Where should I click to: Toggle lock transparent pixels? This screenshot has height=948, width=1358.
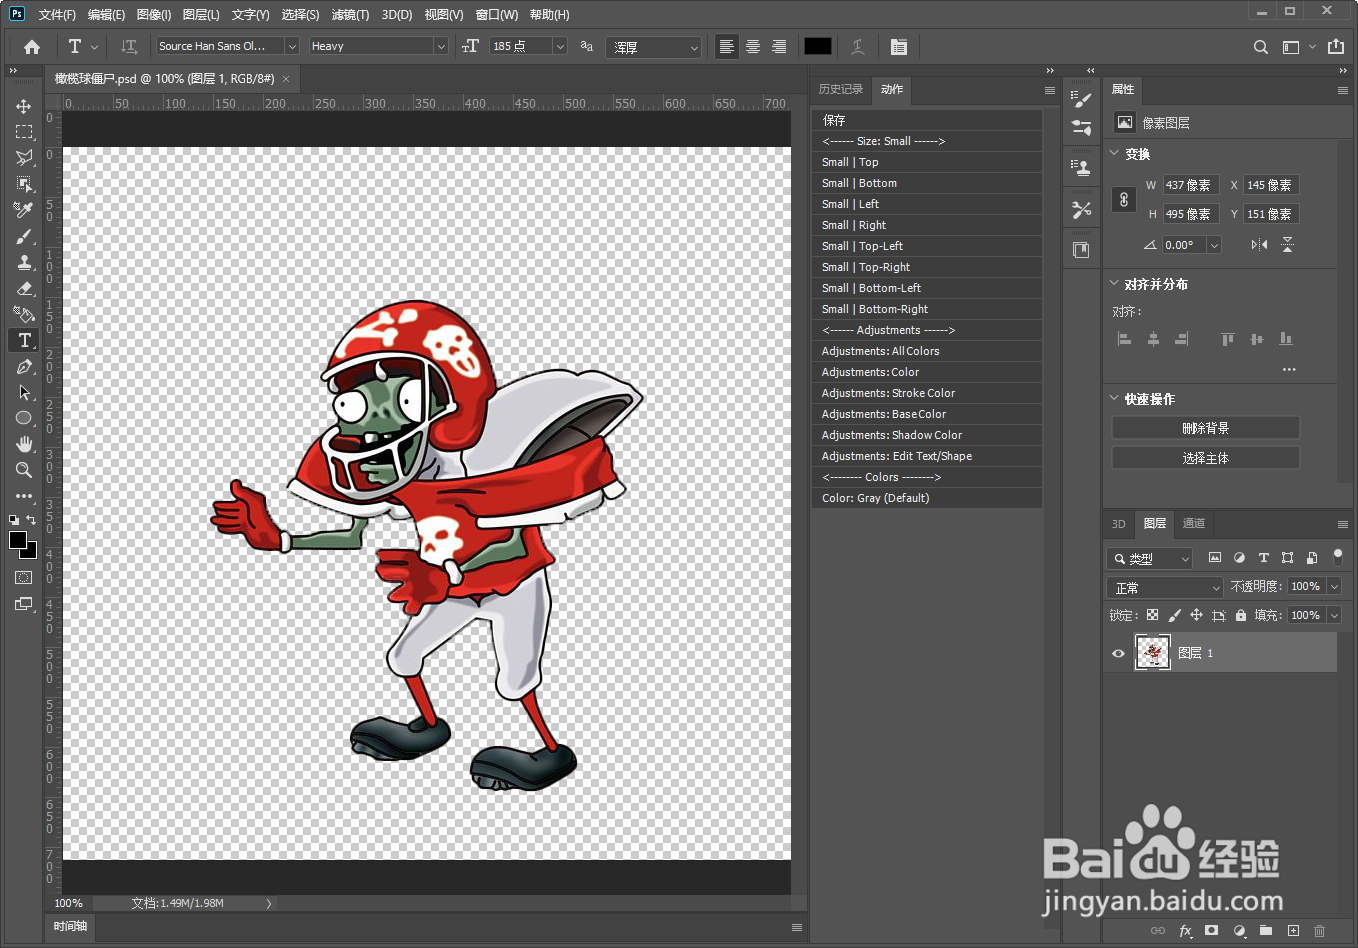[1153, 615]
